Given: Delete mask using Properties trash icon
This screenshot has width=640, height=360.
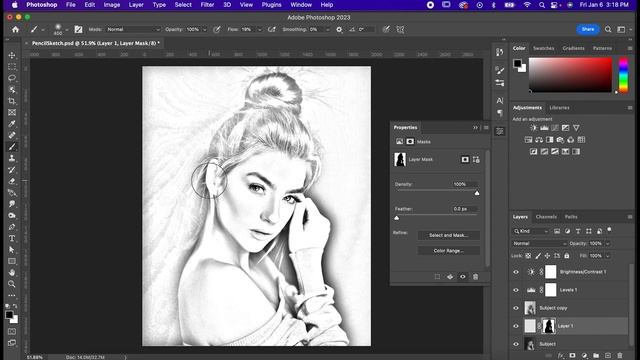Looking at the screenshot, I should (476, 277).
